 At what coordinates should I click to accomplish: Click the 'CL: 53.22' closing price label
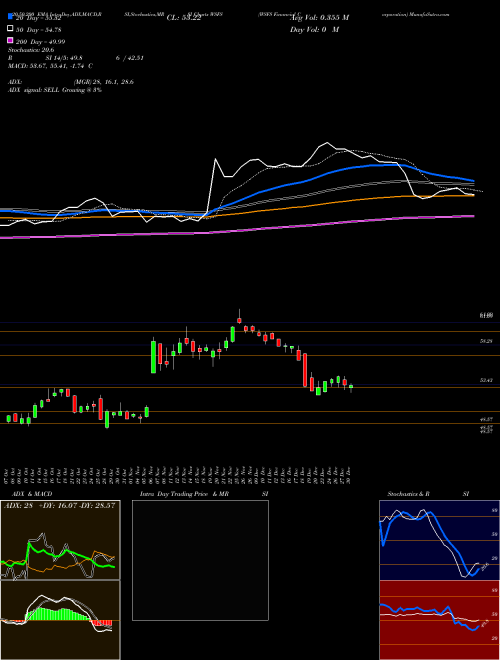click(184, 18)
